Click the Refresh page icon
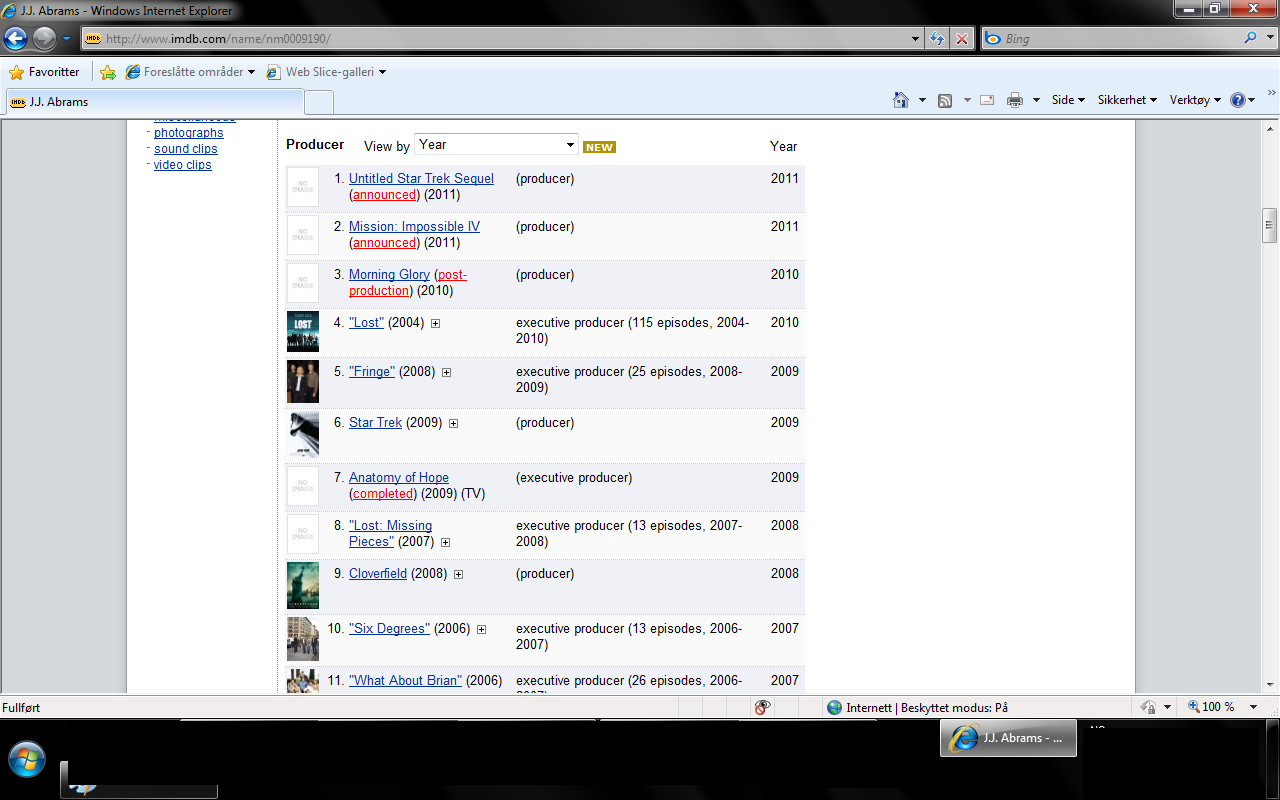The height and width of the screenshot is (800, 1280). pos(937,39)
